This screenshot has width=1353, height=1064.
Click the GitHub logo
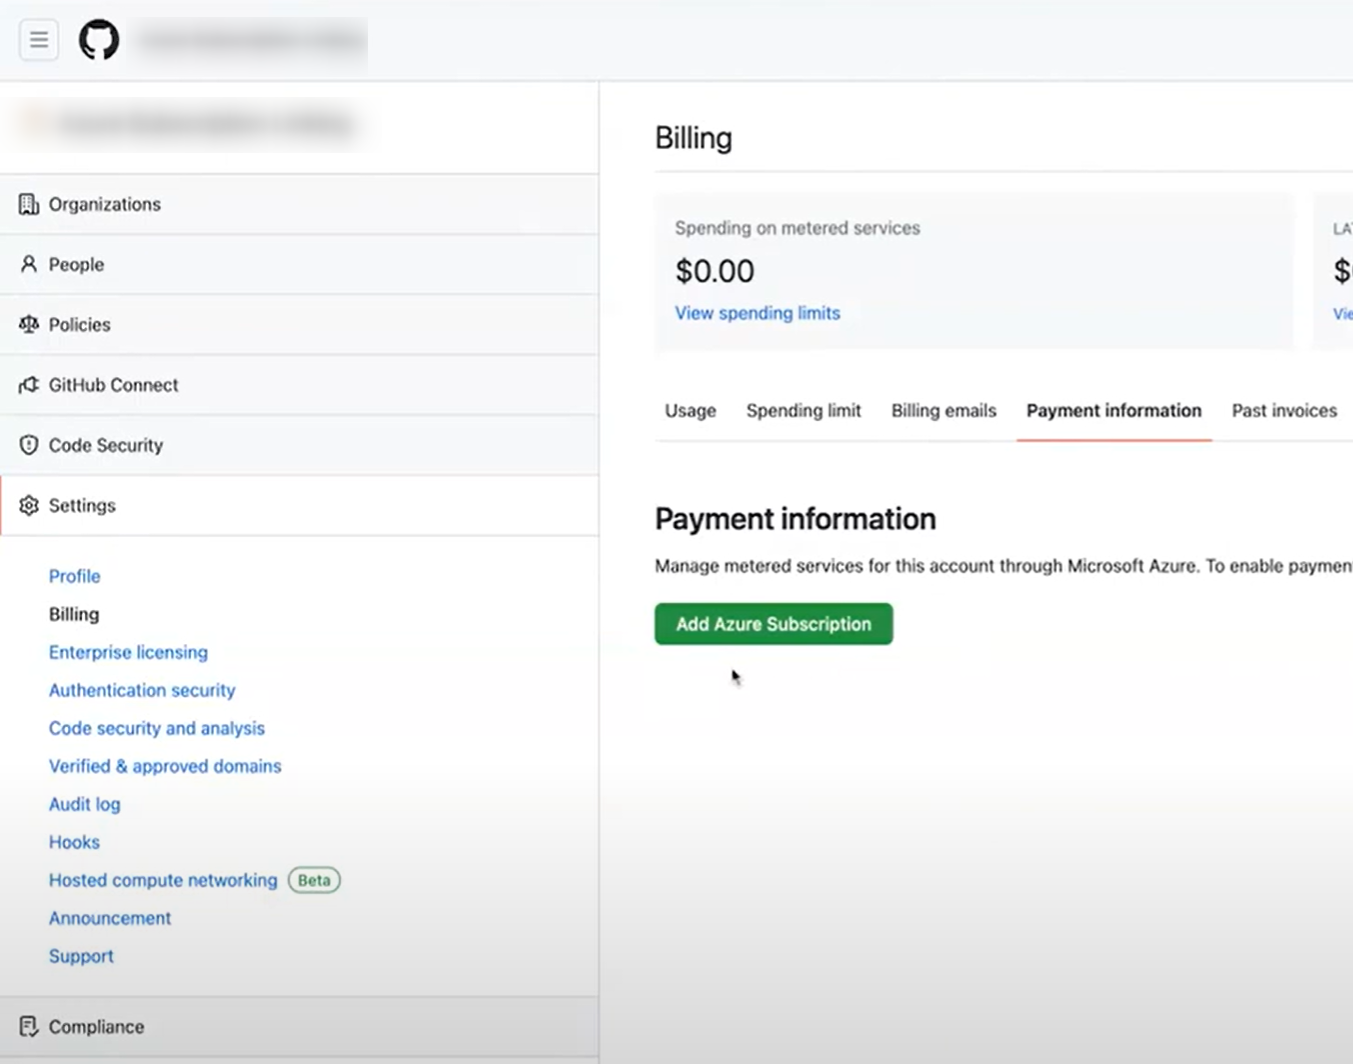click(x=98, y=39)
